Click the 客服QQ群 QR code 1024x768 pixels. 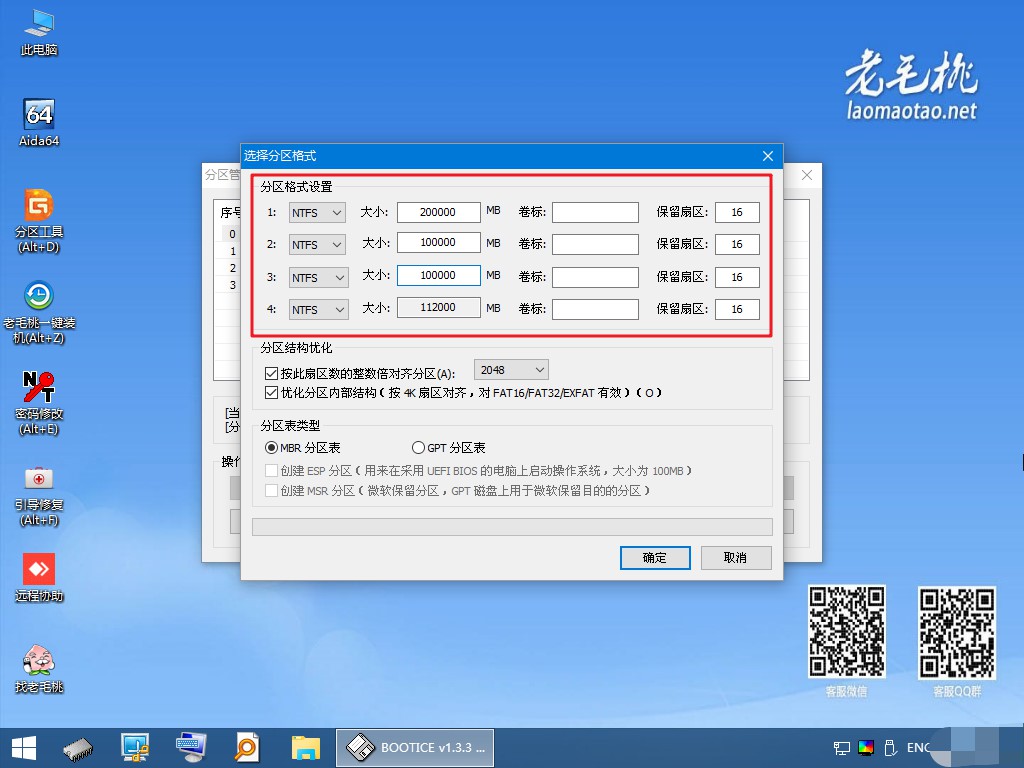pyautogui.click(x=957, y=633)
